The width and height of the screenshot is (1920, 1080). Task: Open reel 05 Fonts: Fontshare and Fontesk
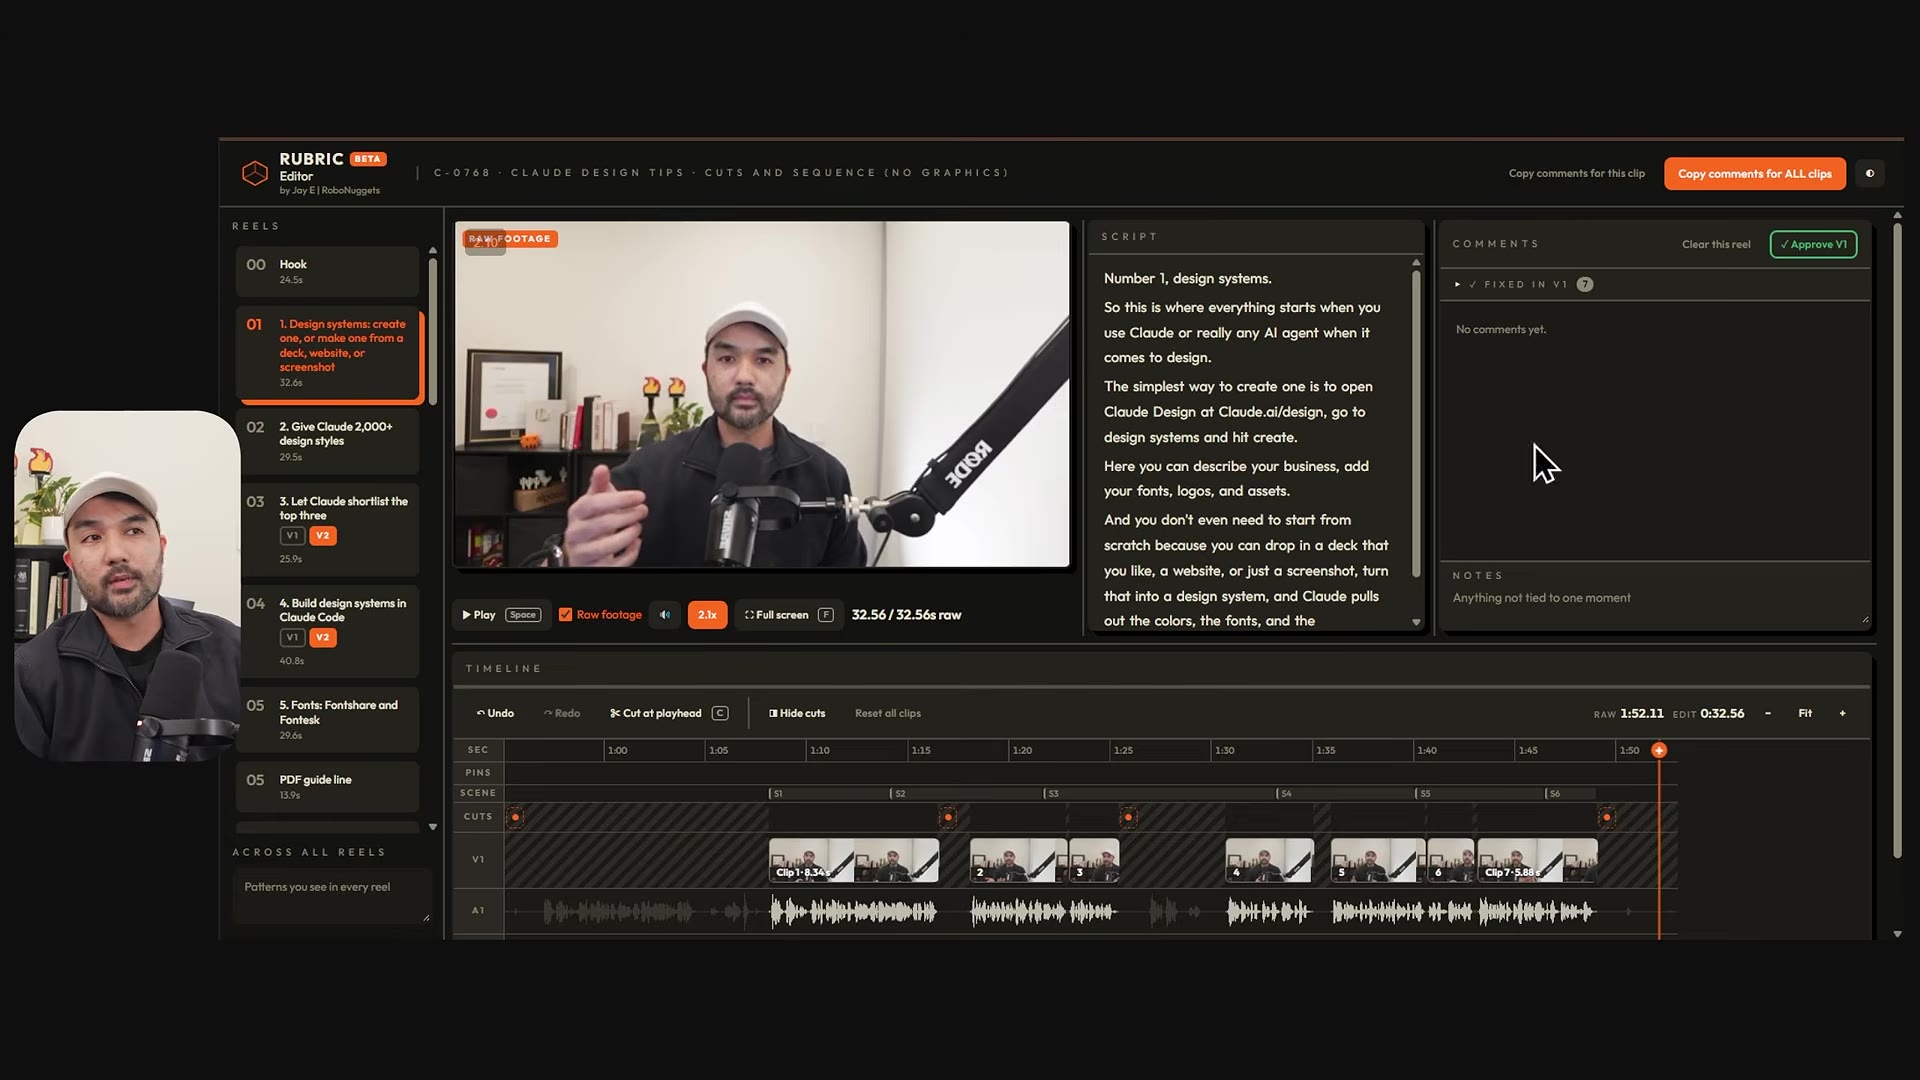(327, 719)
